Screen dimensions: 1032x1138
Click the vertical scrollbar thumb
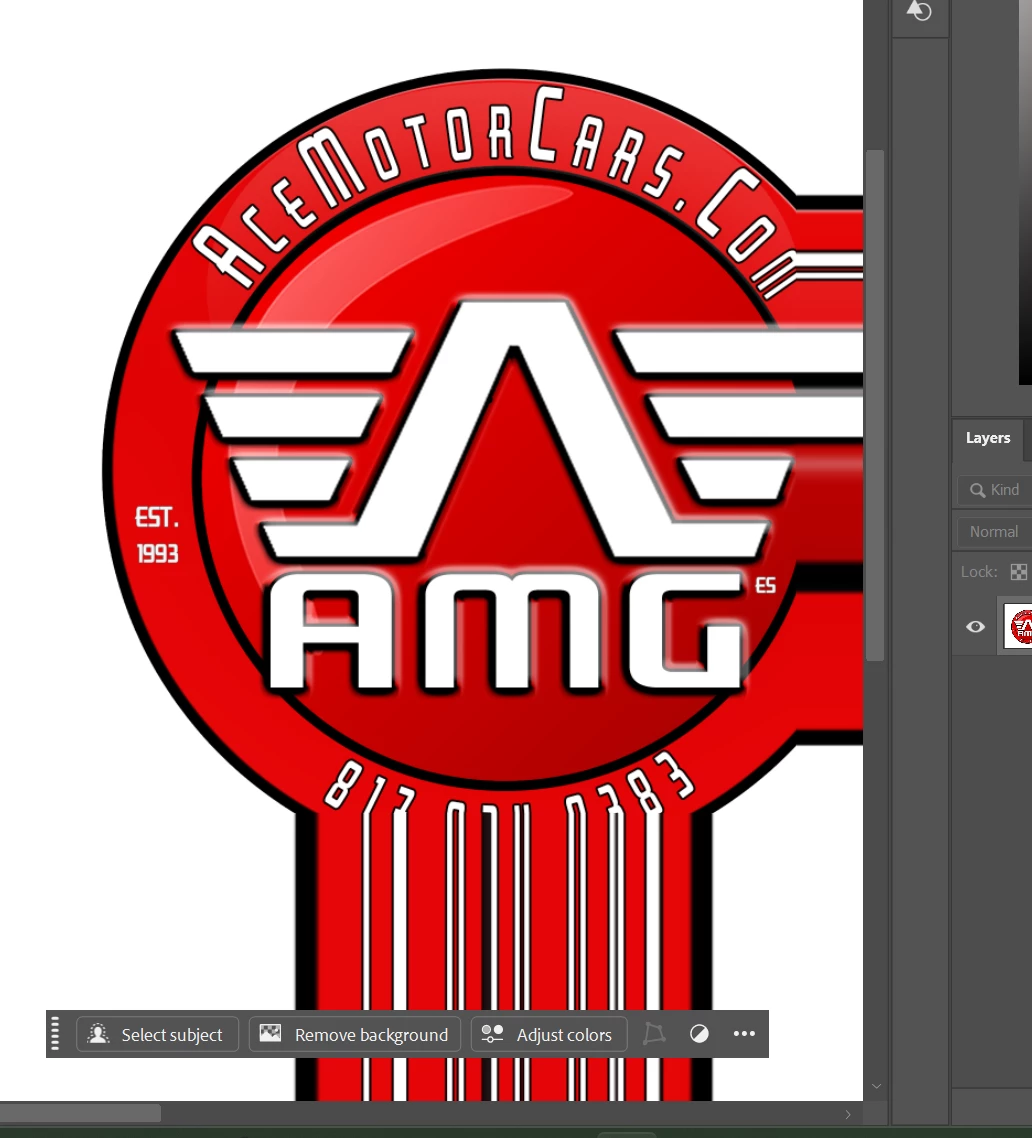coord(875,405)
